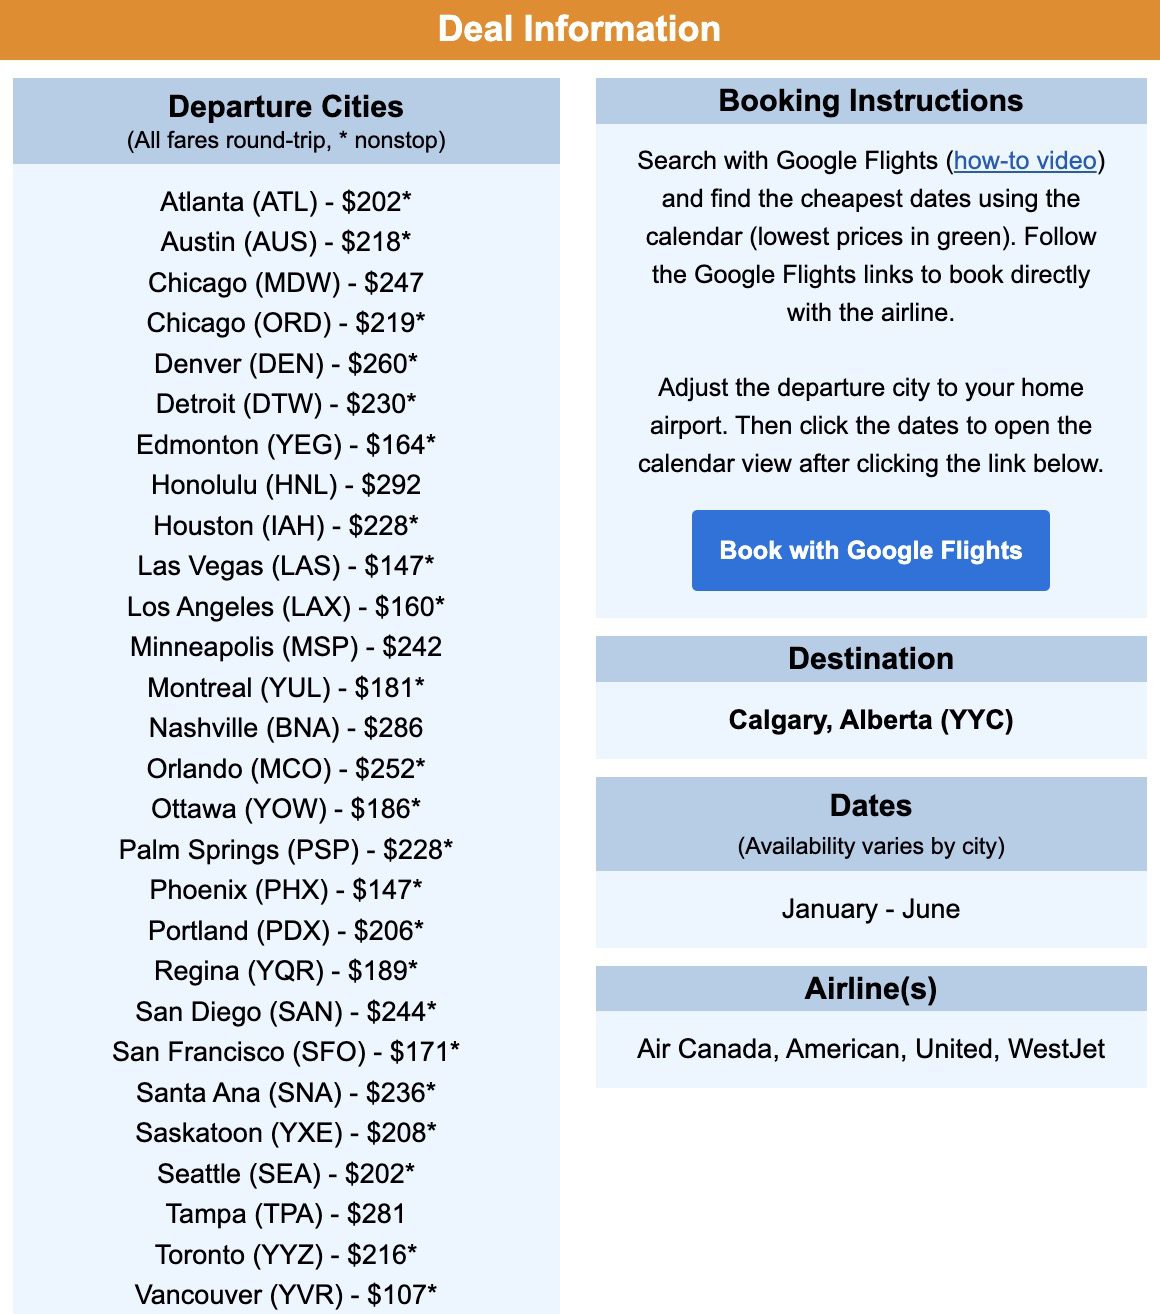Click the airlines list with WestJet

click(870, 1049)
